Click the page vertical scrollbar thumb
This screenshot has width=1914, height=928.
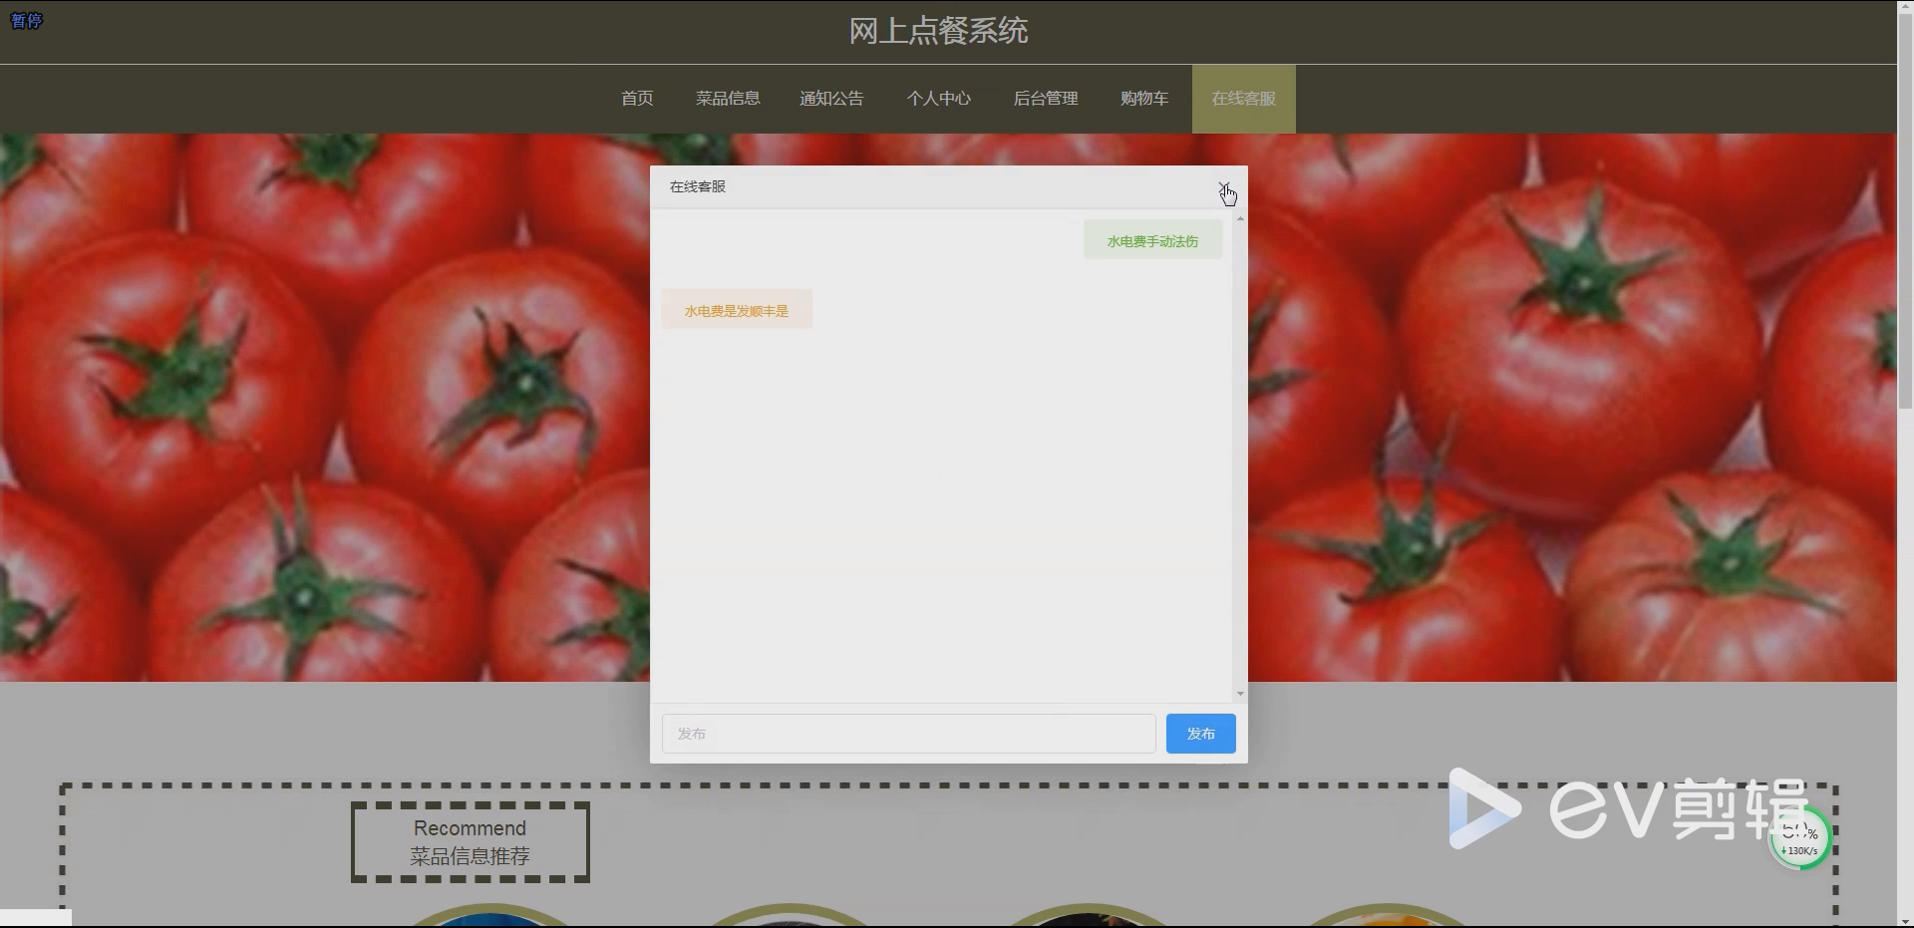(x=1905, y=210)
